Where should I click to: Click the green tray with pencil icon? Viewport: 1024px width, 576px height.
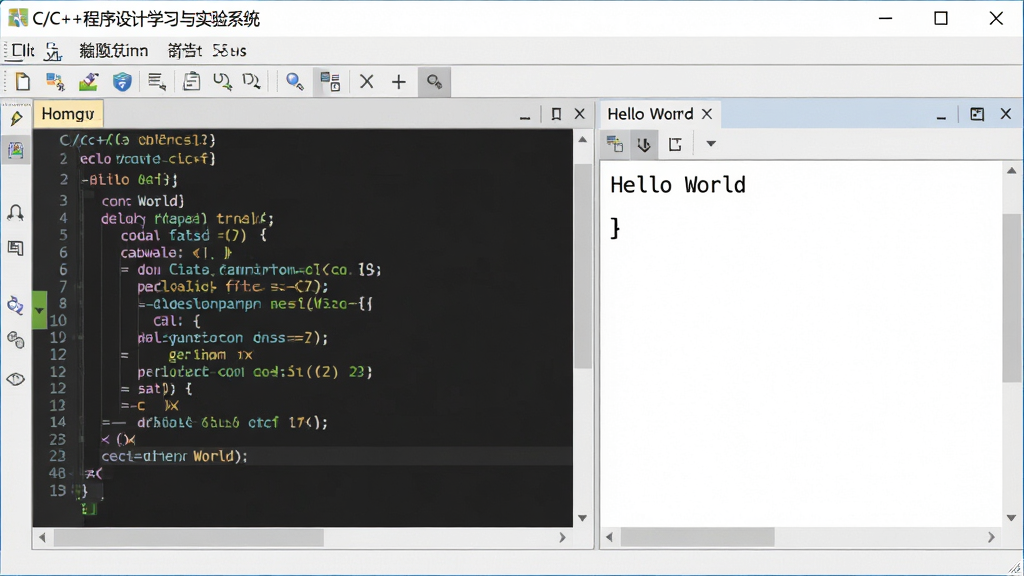[88, 82]
